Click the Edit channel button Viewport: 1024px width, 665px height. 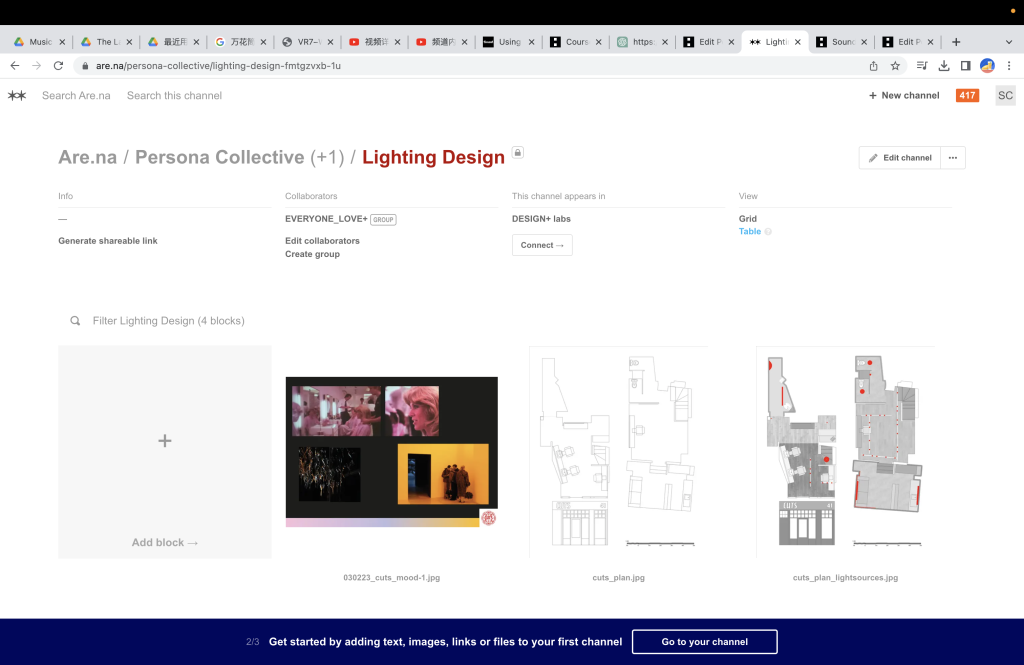coord(900,157)
